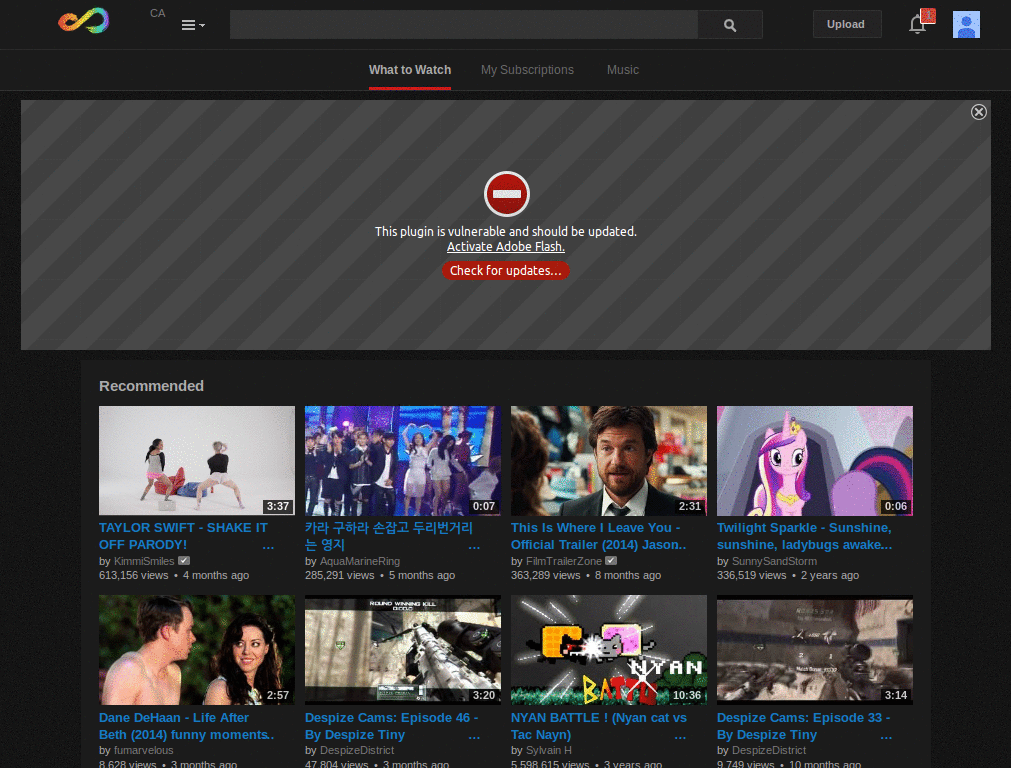Open options dots for Despize Cams Episode 33
The image size is (1024, 768).
pyautogui.click(x=886, y=736)
